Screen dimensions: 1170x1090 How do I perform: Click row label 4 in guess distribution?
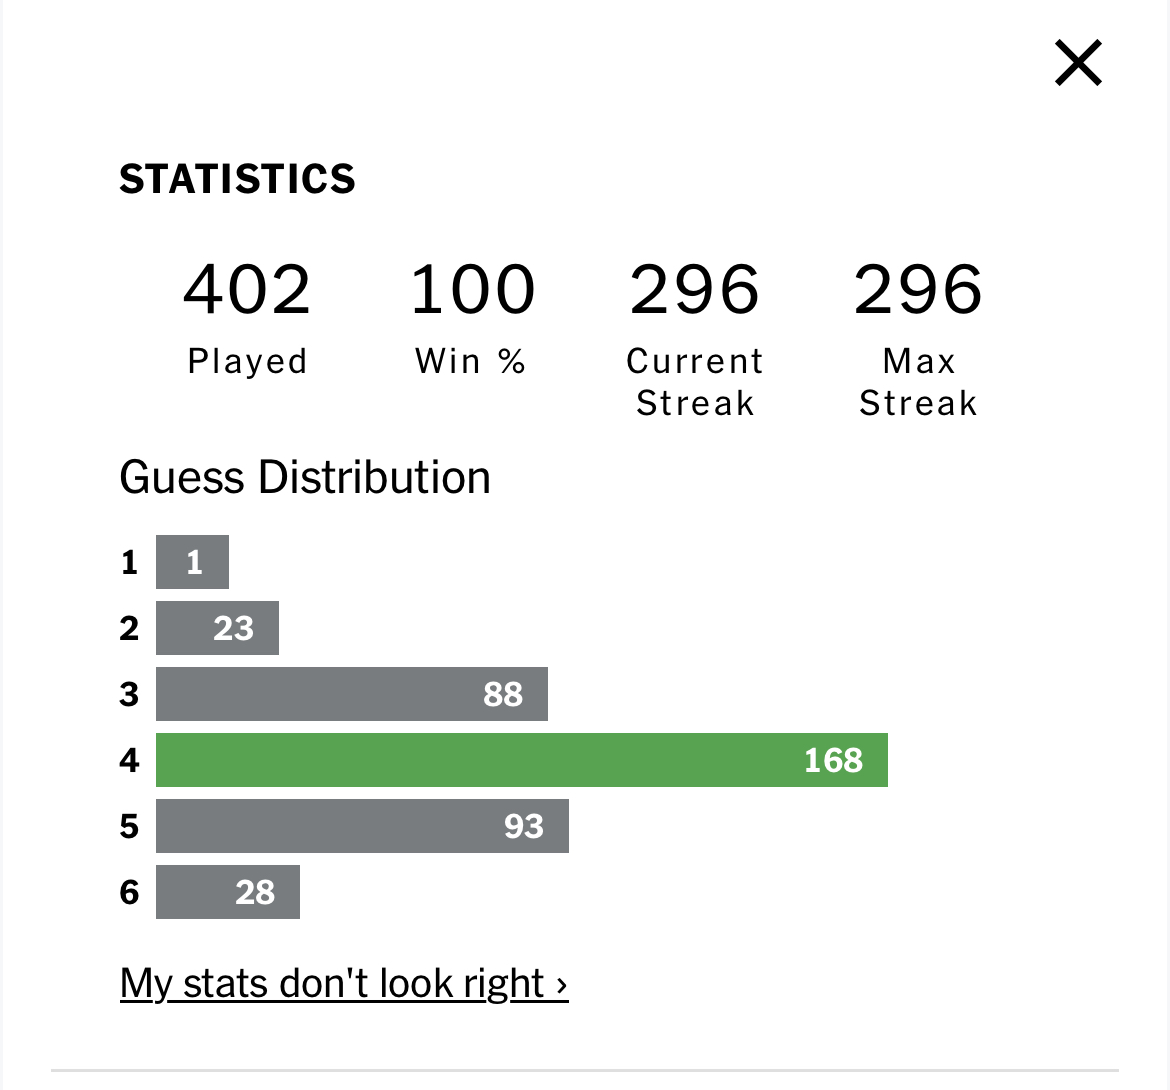pyautogui.click(x=129, y=760)
